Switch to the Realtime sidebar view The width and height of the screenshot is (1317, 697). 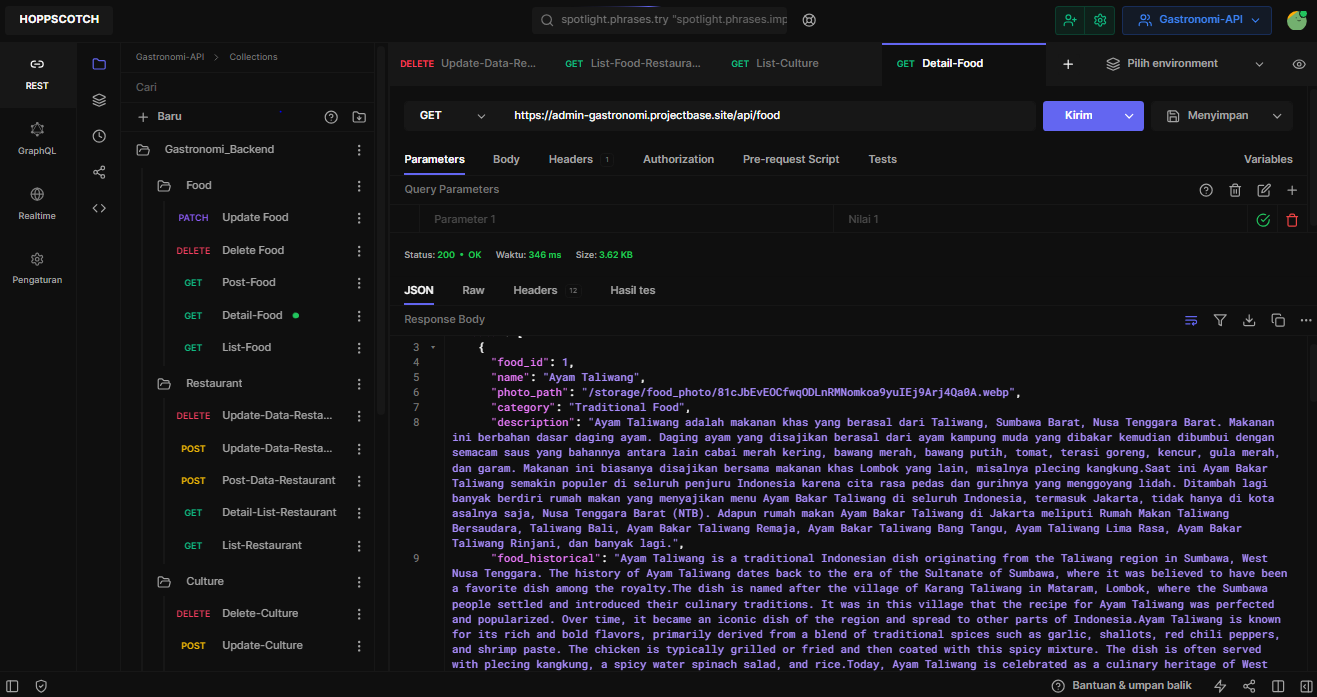(37, 200)
